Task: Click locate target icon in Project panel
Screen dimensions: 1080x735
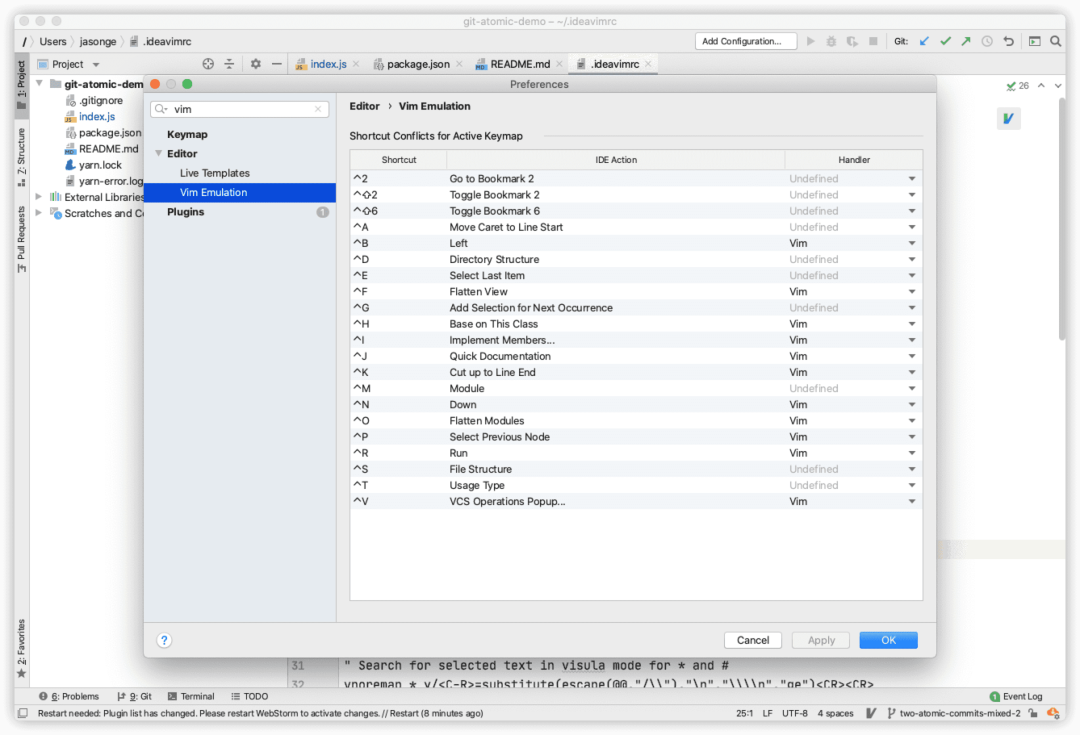Action: point(208,64)
